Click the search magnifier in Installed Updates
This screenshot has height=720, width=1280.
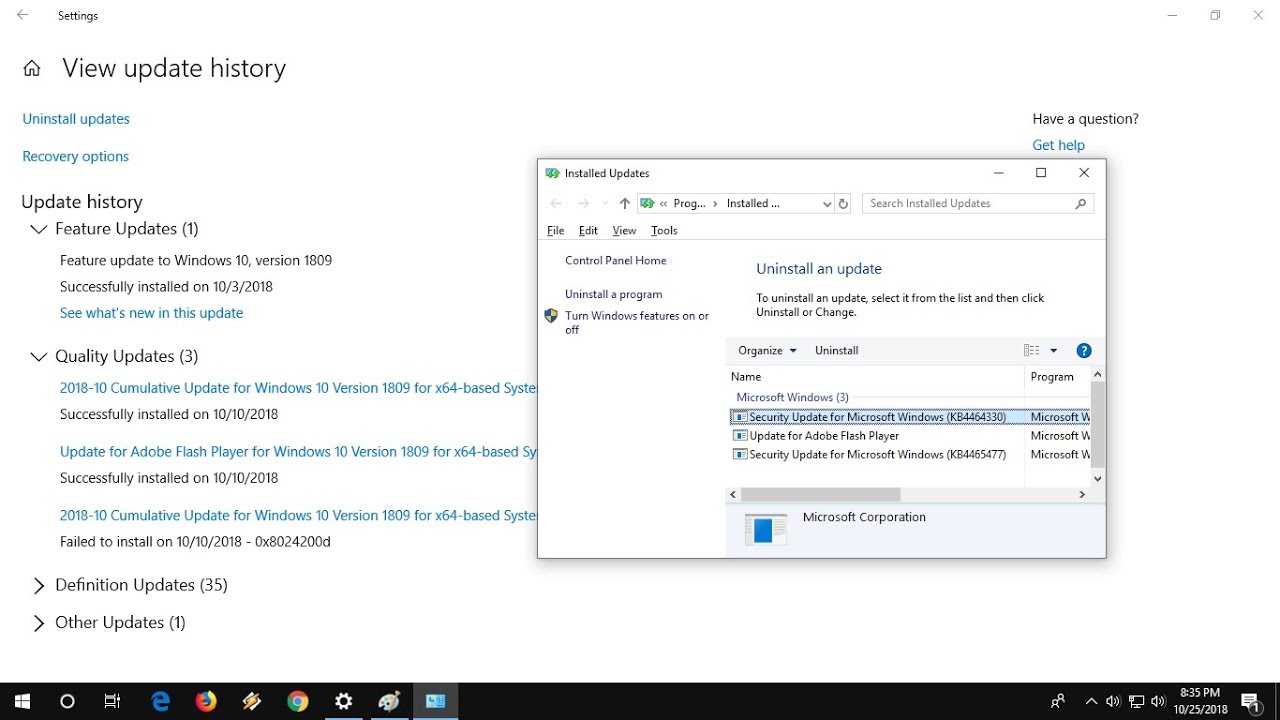[x=1081, y=203]
